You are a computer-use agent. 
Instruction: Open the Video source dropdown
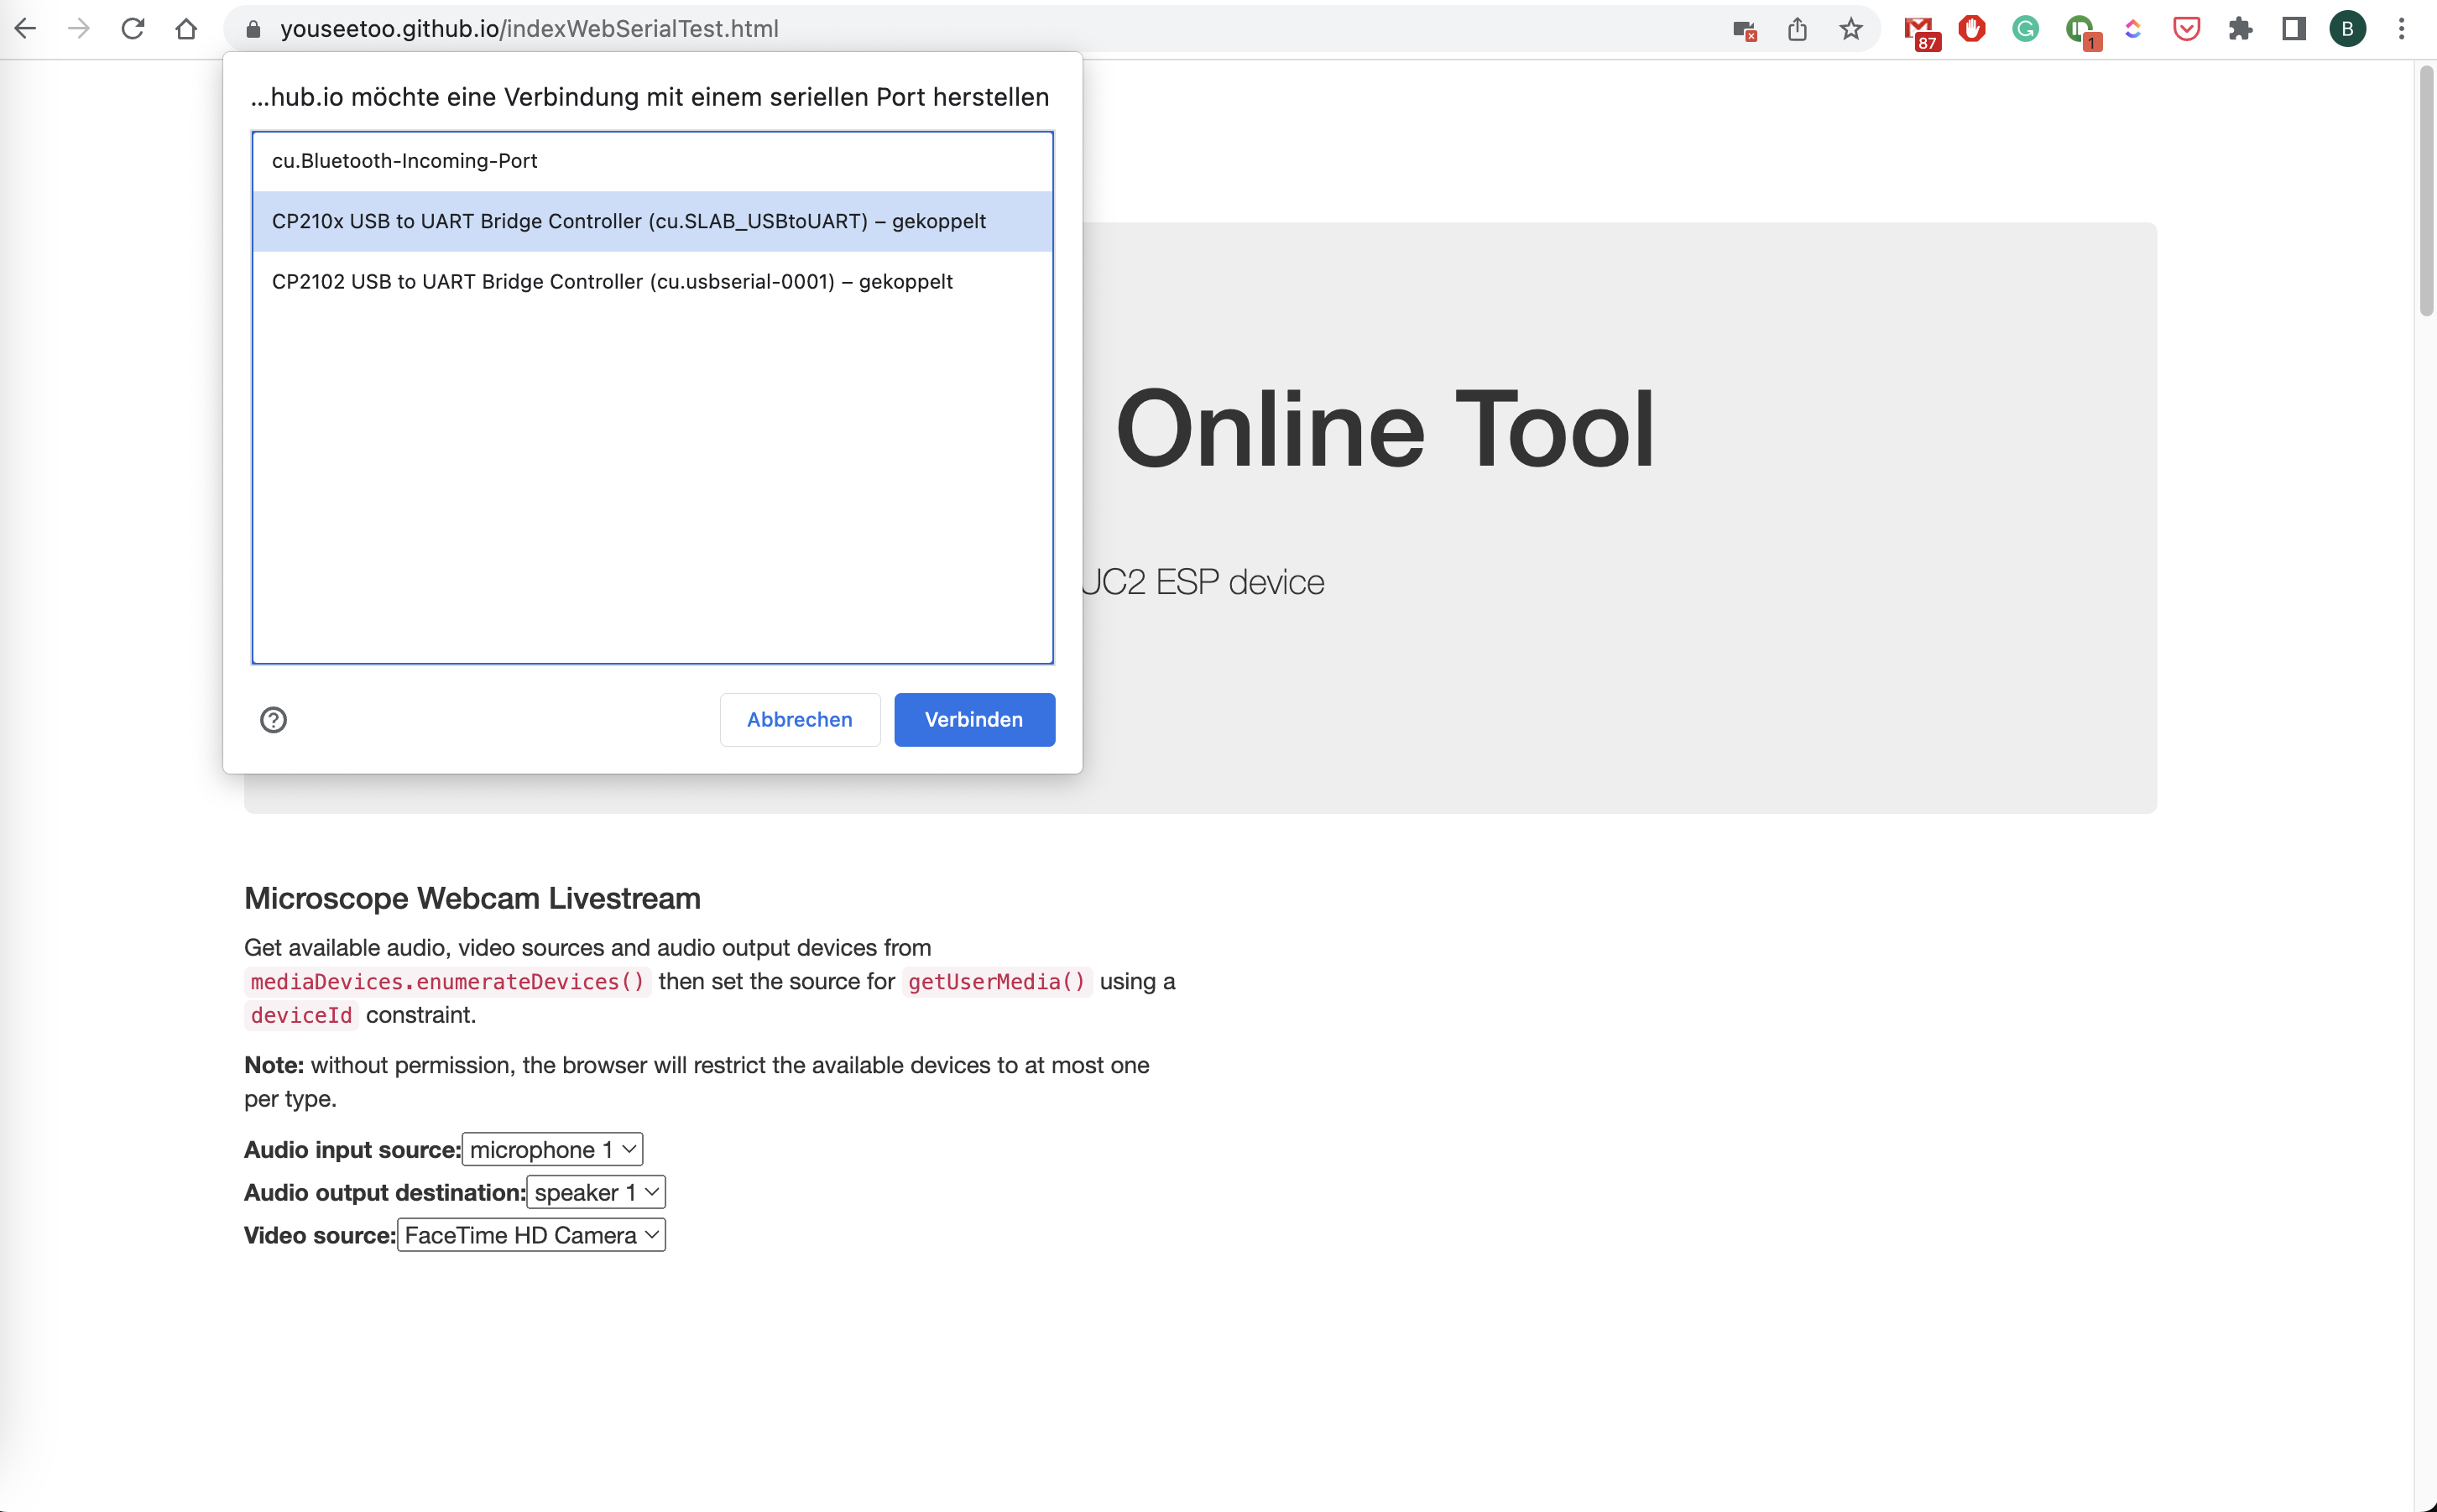click(x=531, y=1235)
